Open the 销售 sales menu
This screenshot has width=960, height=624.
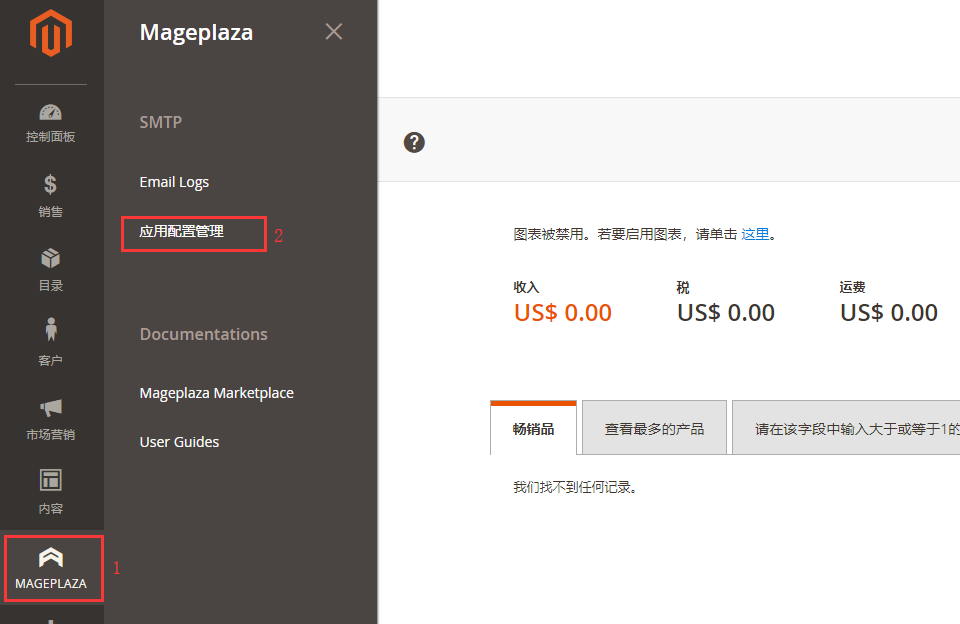click(51, 196)
